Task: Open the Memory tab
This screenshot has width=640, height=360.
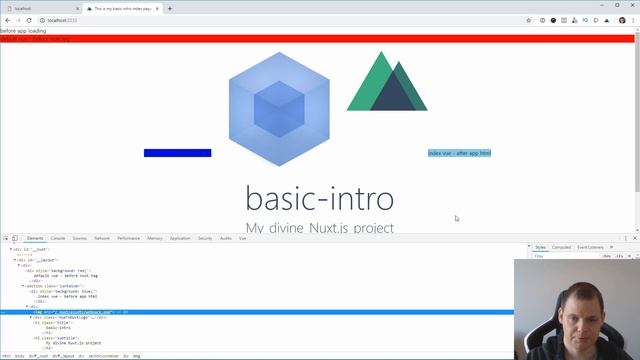Action: [155, 238]
